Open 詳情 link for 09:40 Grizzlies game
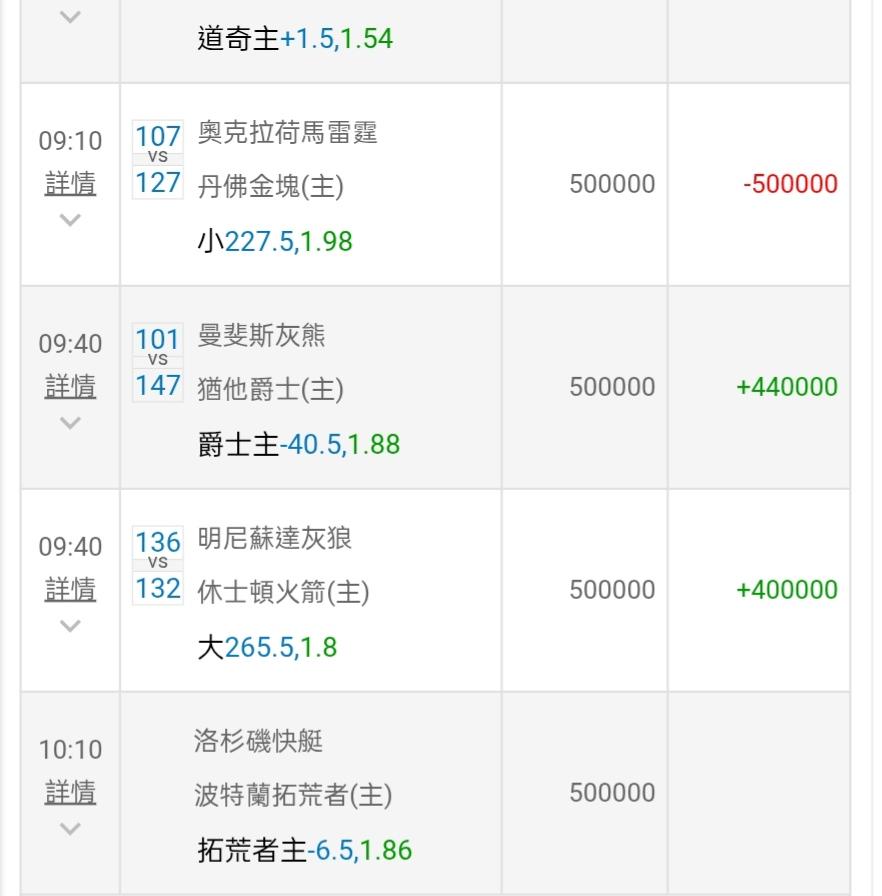 click(x=70, y=387)
